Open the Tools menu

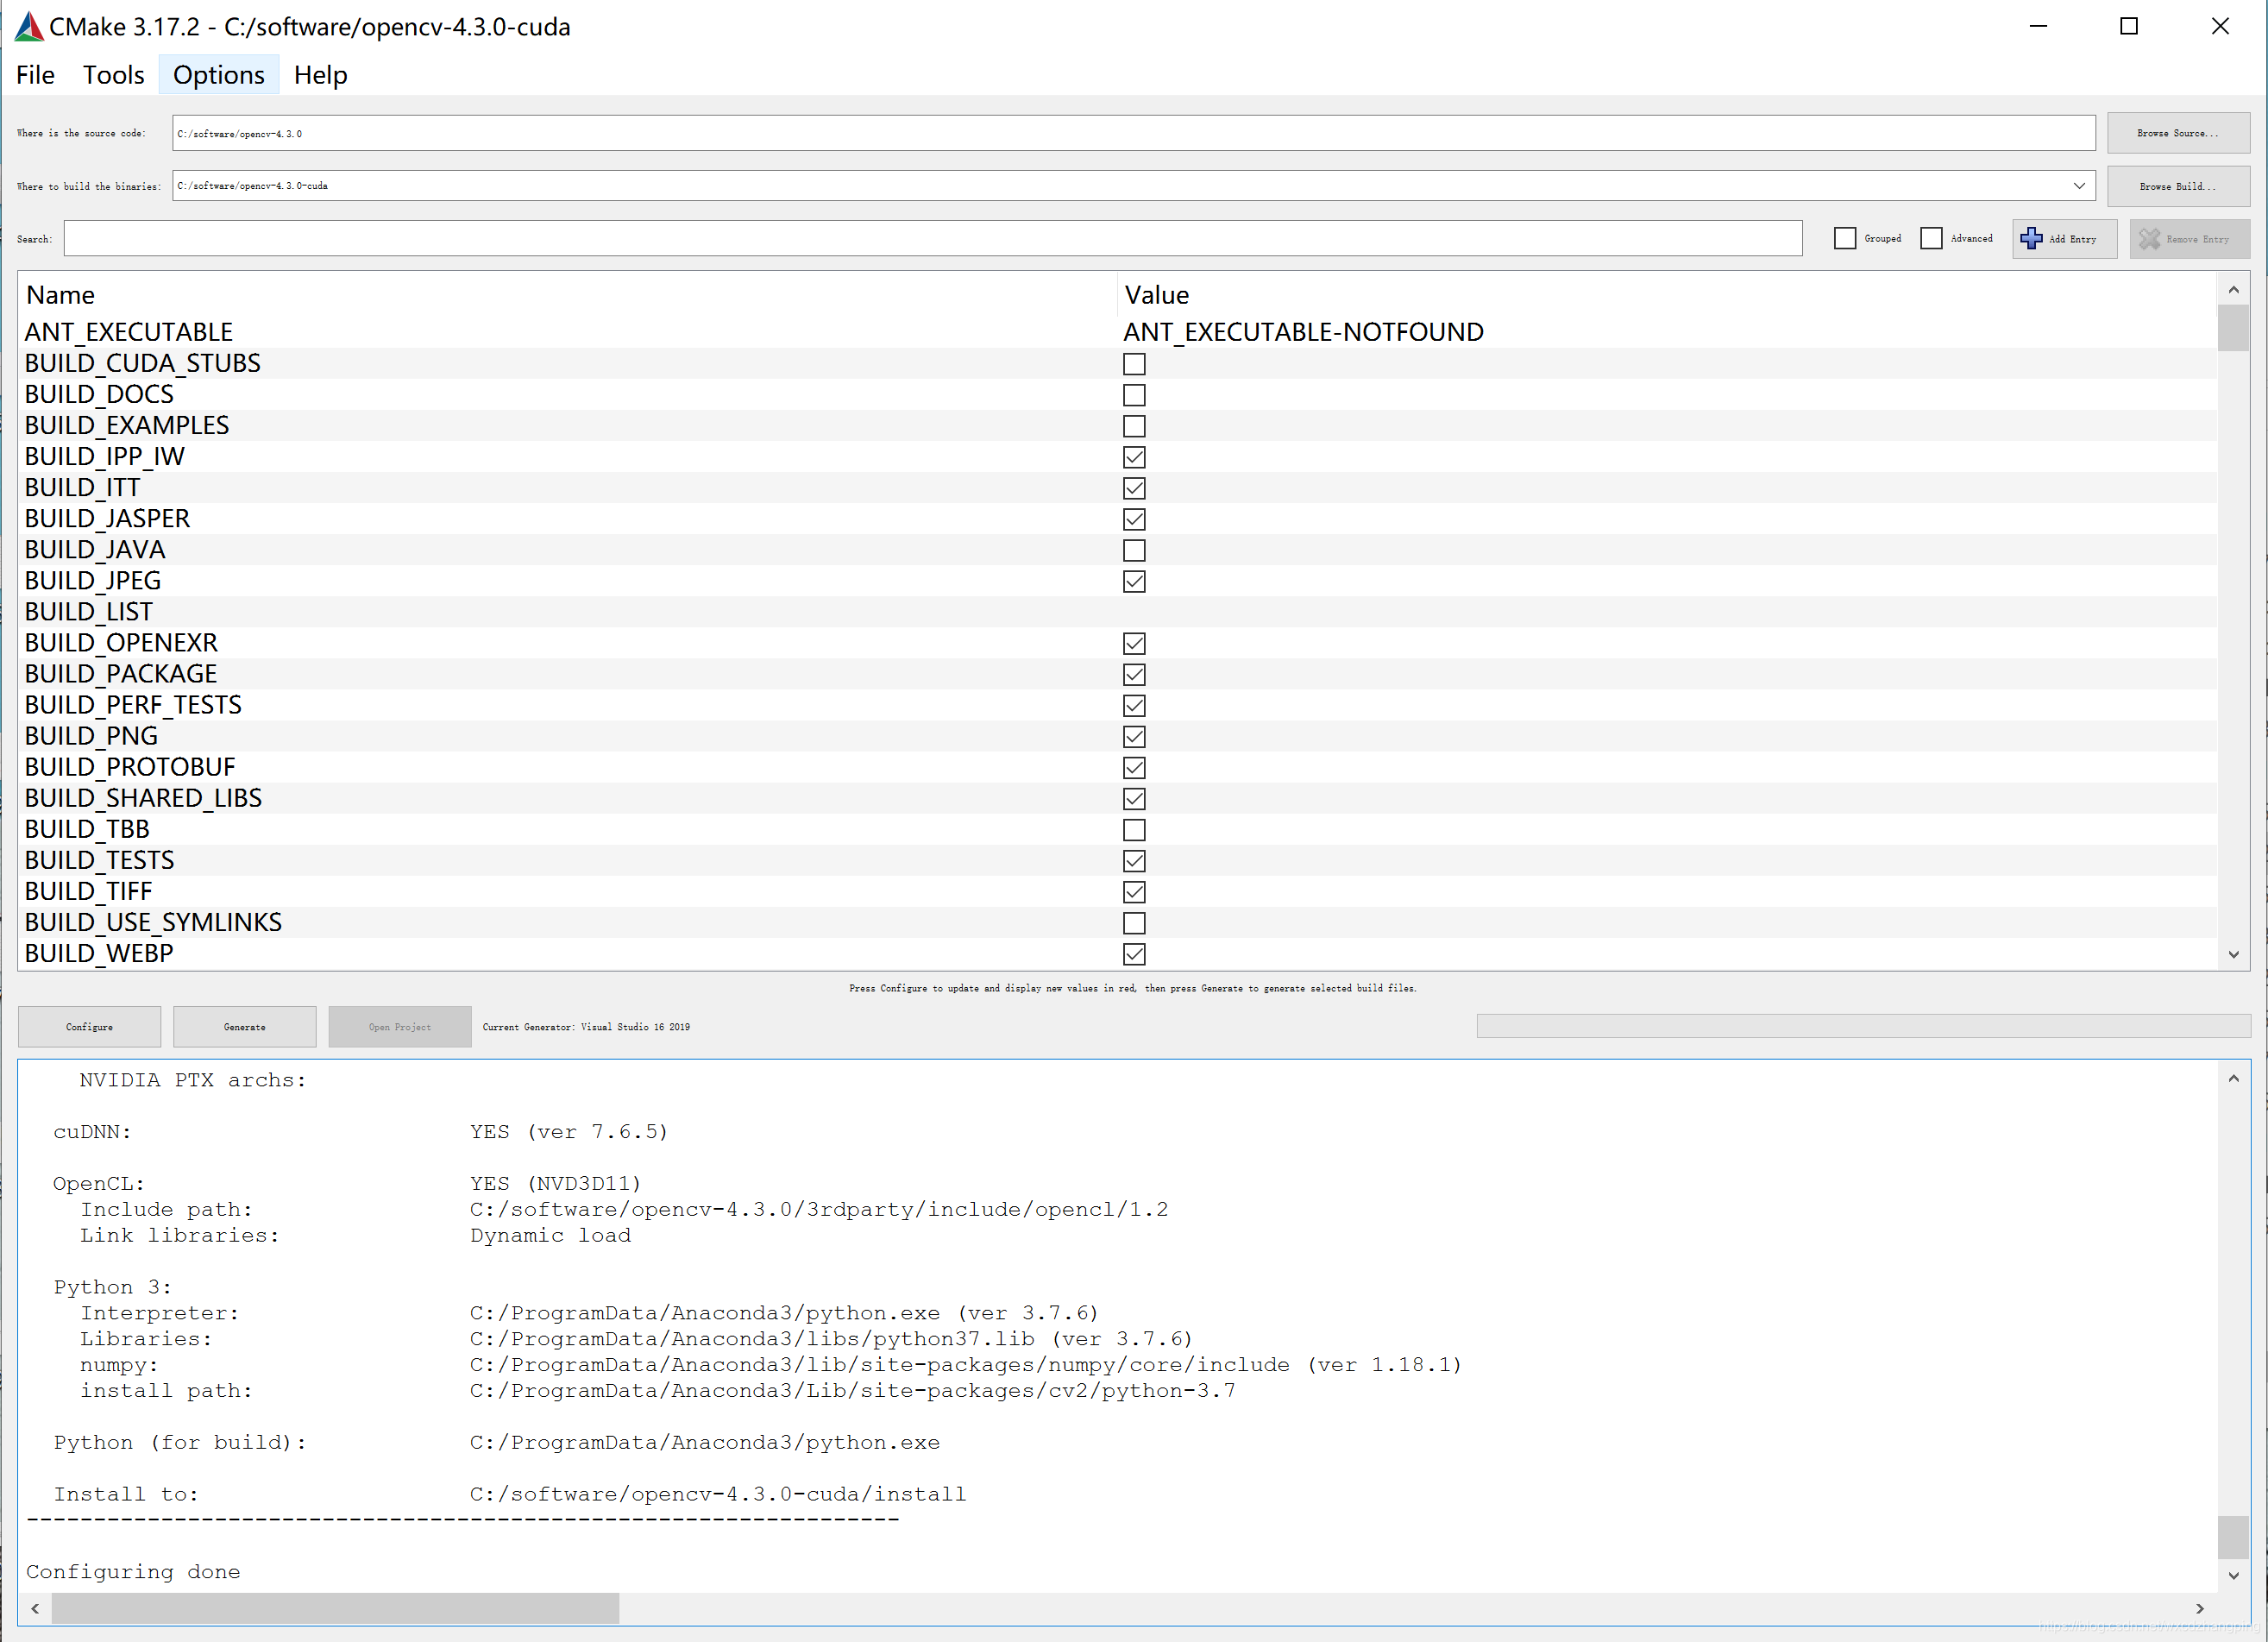tap(113, 75)
